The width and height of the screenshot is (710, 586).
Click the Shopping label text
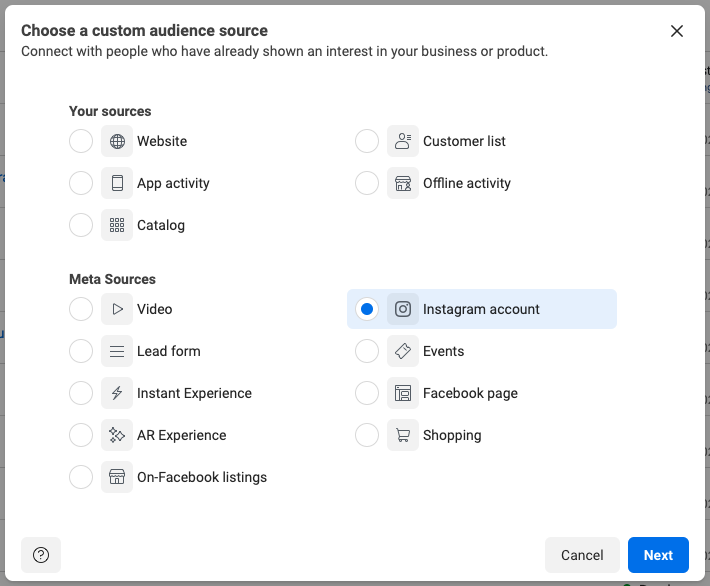pyautogui.click(x=452, y=436)
